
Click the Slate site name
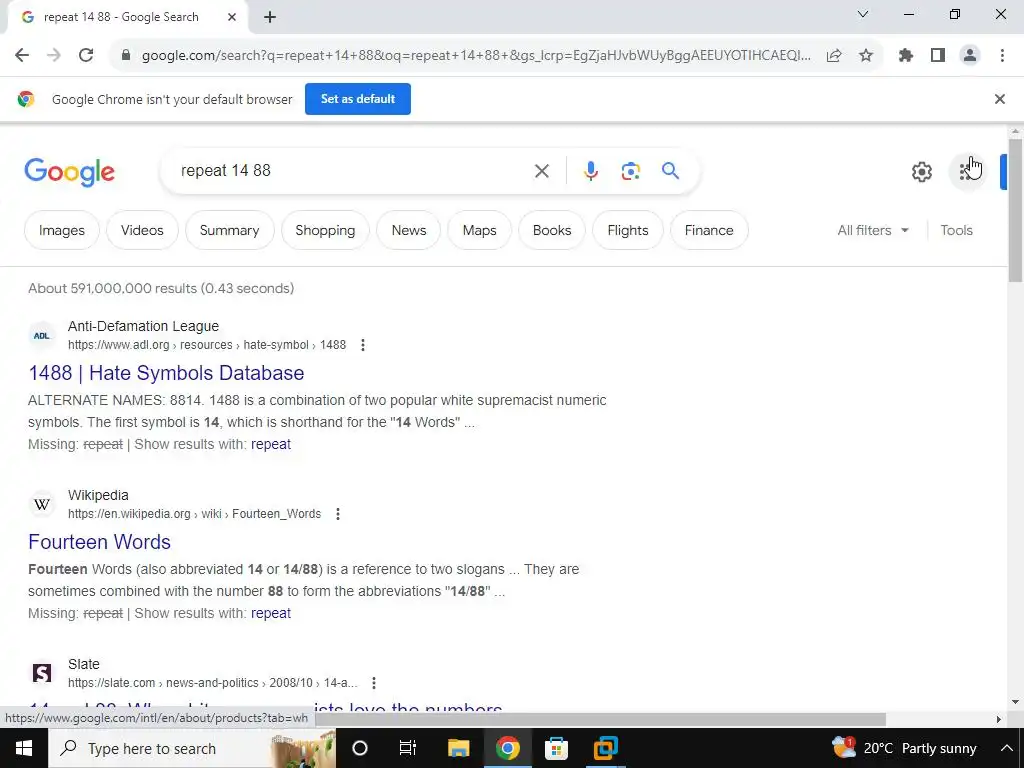(x=84, y=664)
